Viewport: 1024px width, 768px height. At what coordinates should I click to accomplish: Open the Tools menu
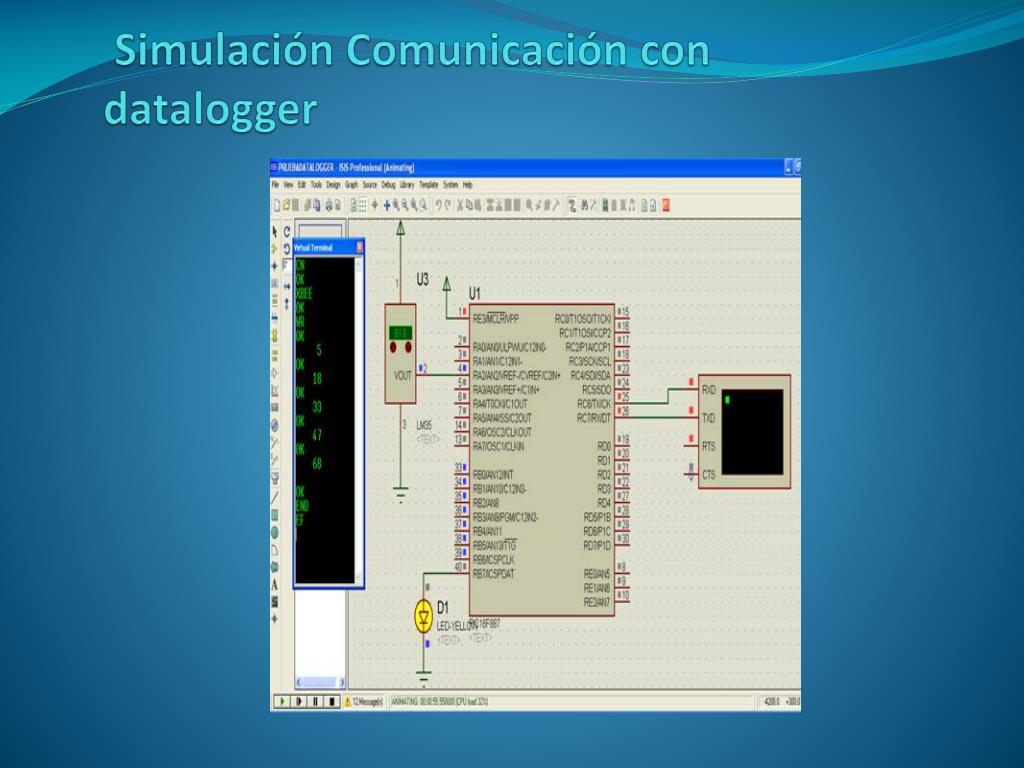pos(316,185)
